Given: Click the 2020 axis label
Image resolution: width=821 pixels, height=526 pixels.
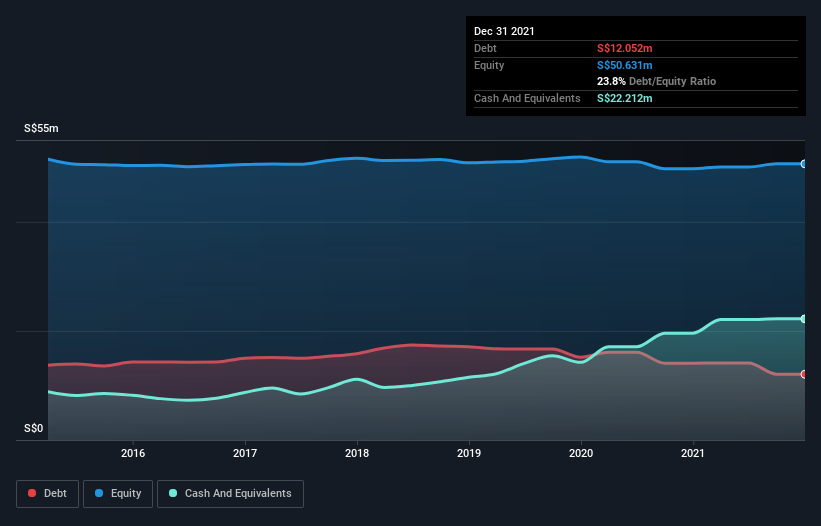Looking at the screenshot, I should pos(581,453).
